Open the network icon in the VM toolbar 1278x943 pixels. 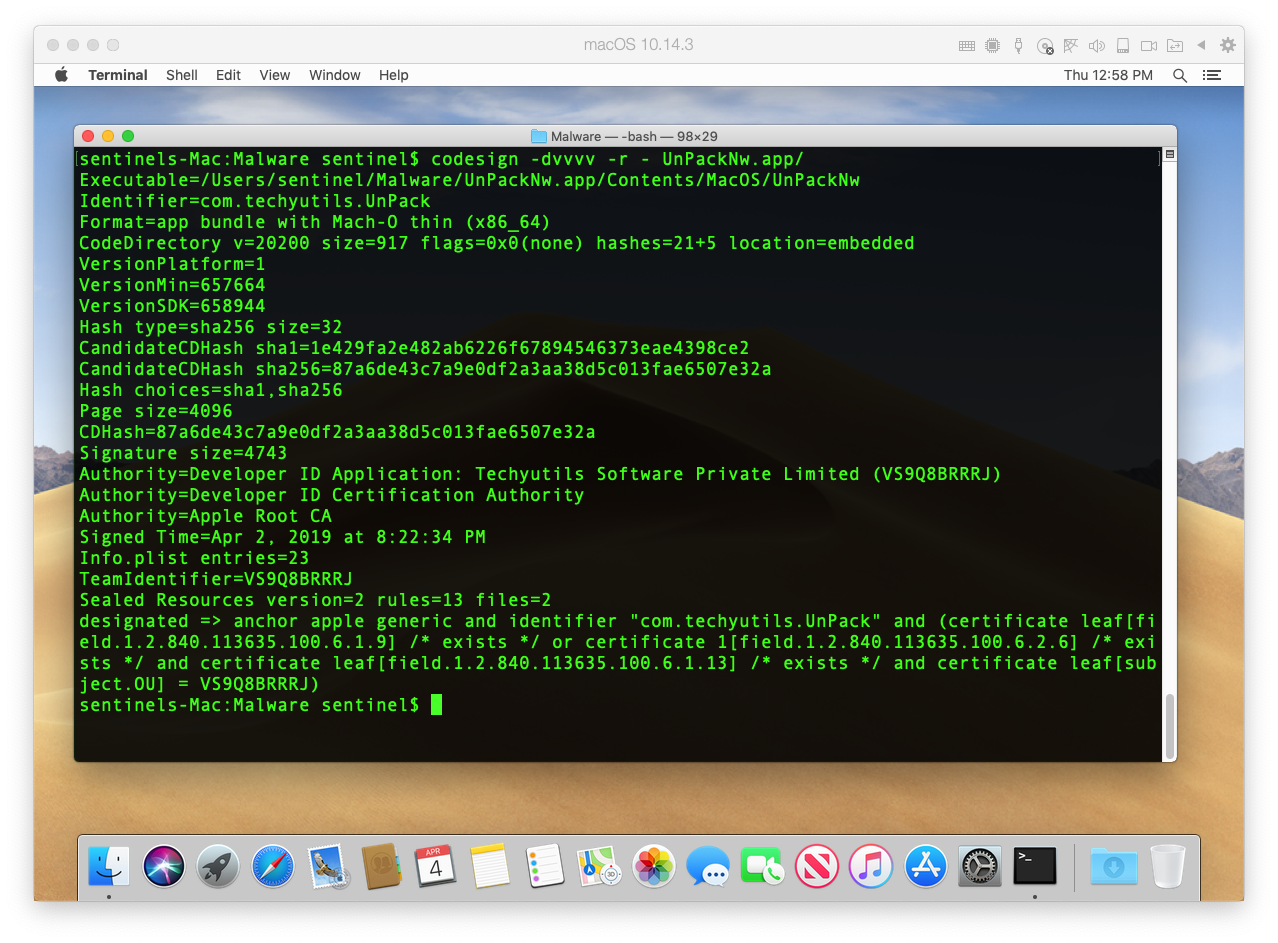1071,46
